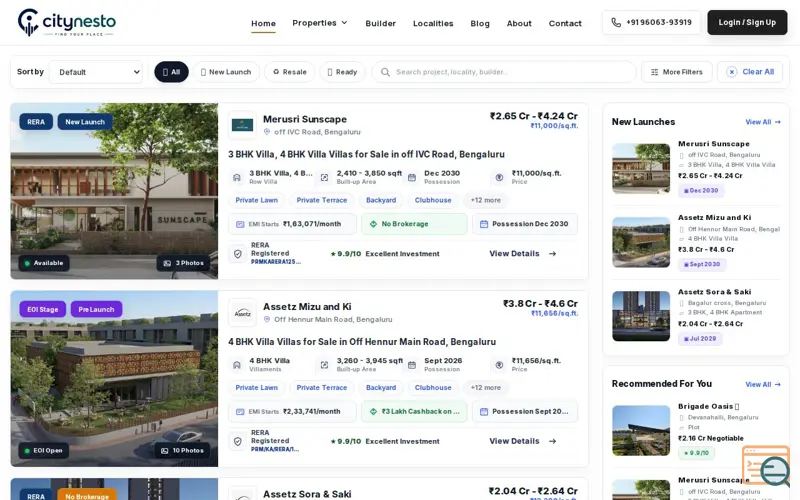
Task: Click the RERA shield icon on Merusri Sunscape card
Action: tap(237, 254)
